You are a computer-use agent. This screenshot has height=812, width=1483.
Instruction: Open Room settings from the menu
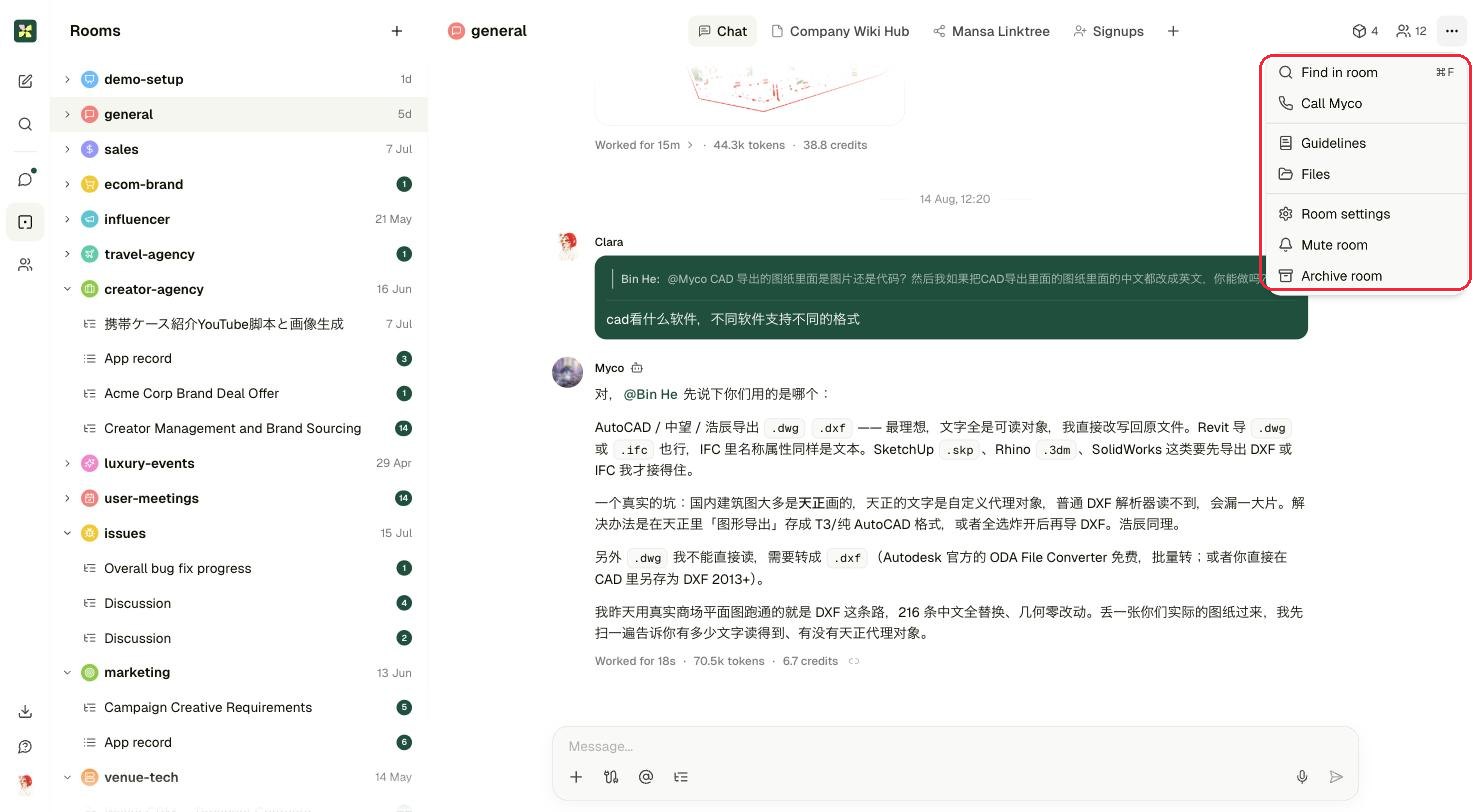(1366, 214)
